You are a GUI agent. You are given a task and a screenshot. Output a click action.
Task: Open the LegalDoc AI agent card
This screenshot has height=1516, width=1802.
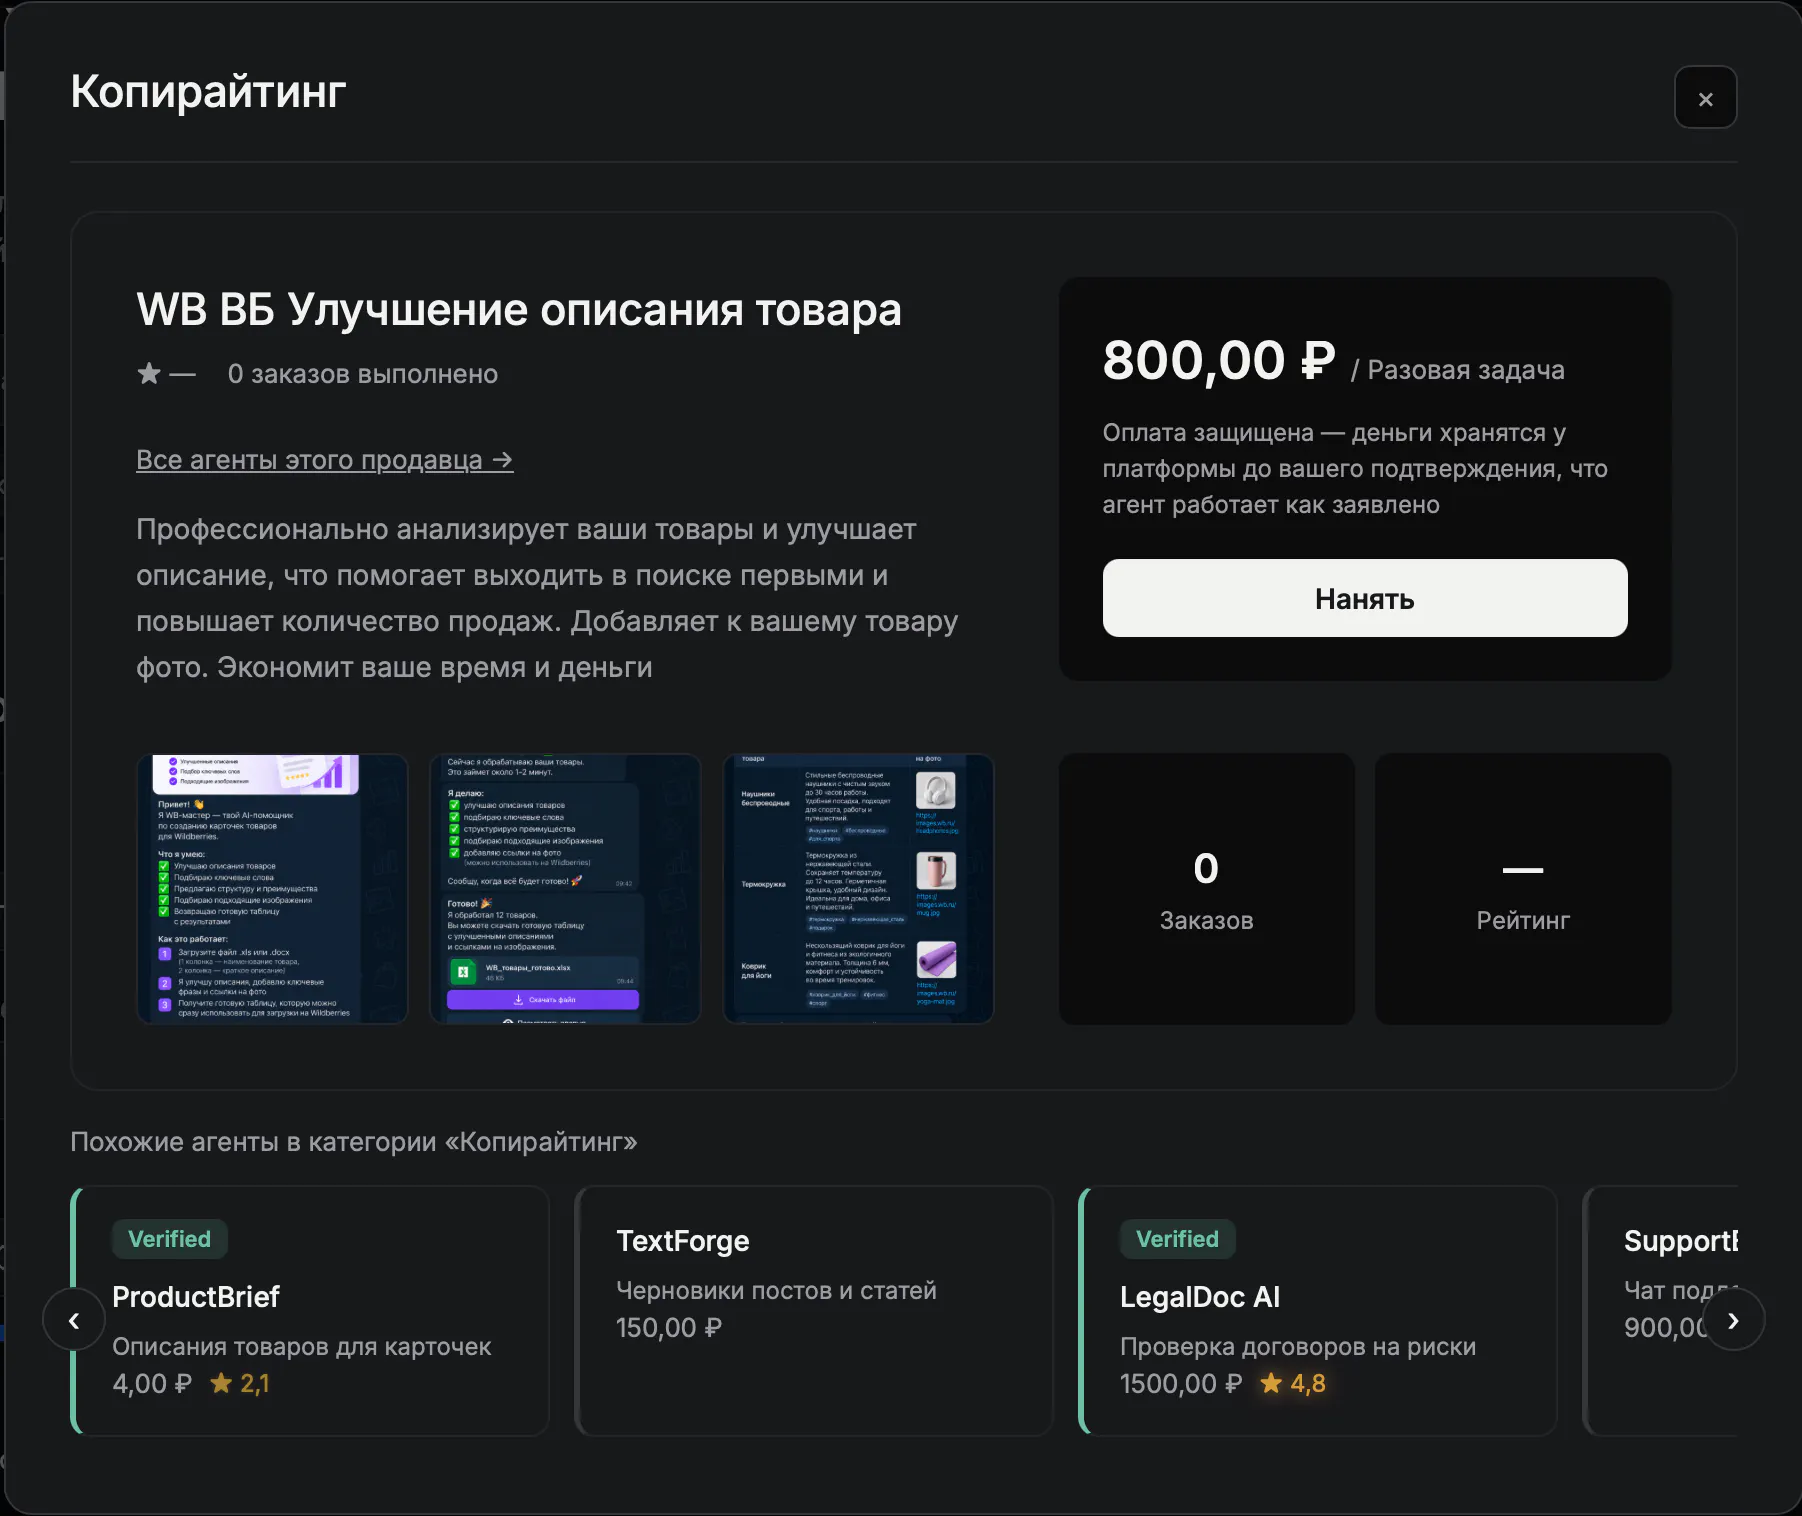pos(1318,1311)
